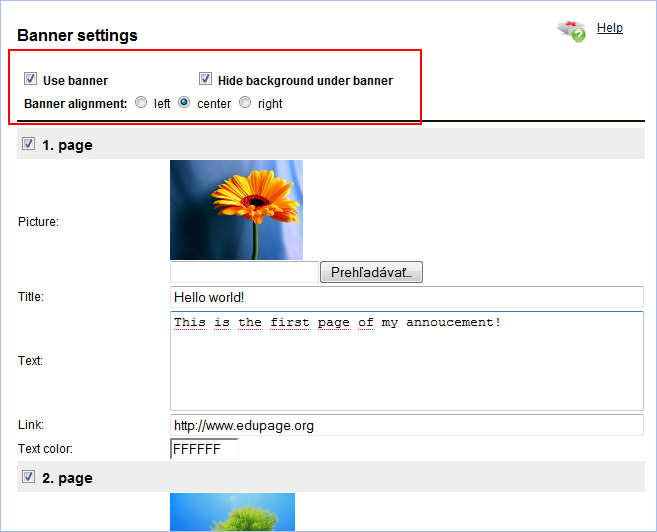Click the Link field with edupage.org URL

coord(407,425)
